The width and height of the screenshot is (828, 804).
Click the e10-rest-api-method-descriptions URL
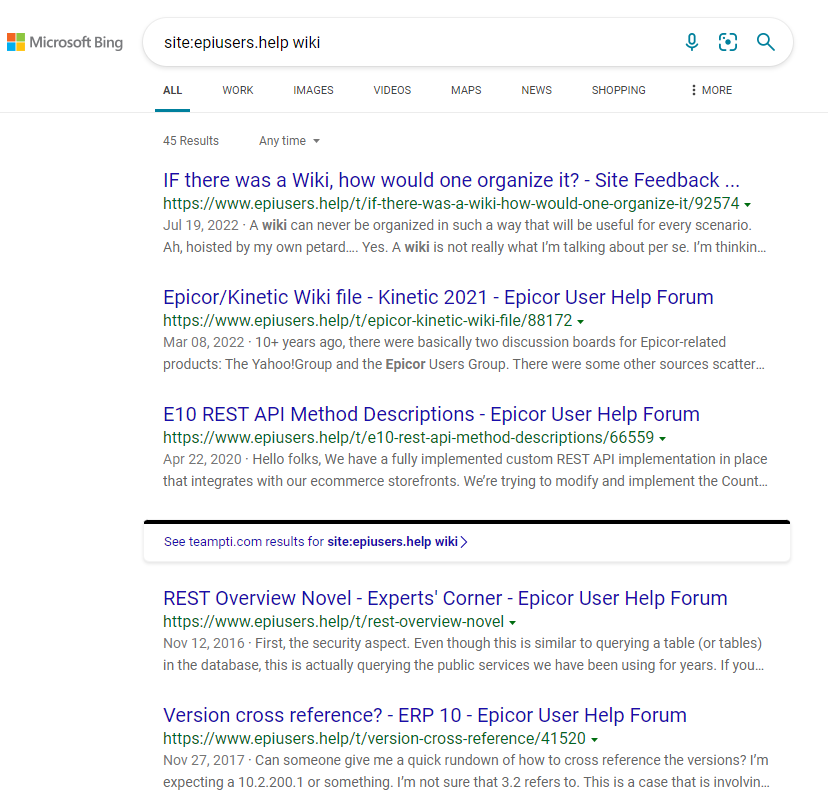[x=408, y=438]
